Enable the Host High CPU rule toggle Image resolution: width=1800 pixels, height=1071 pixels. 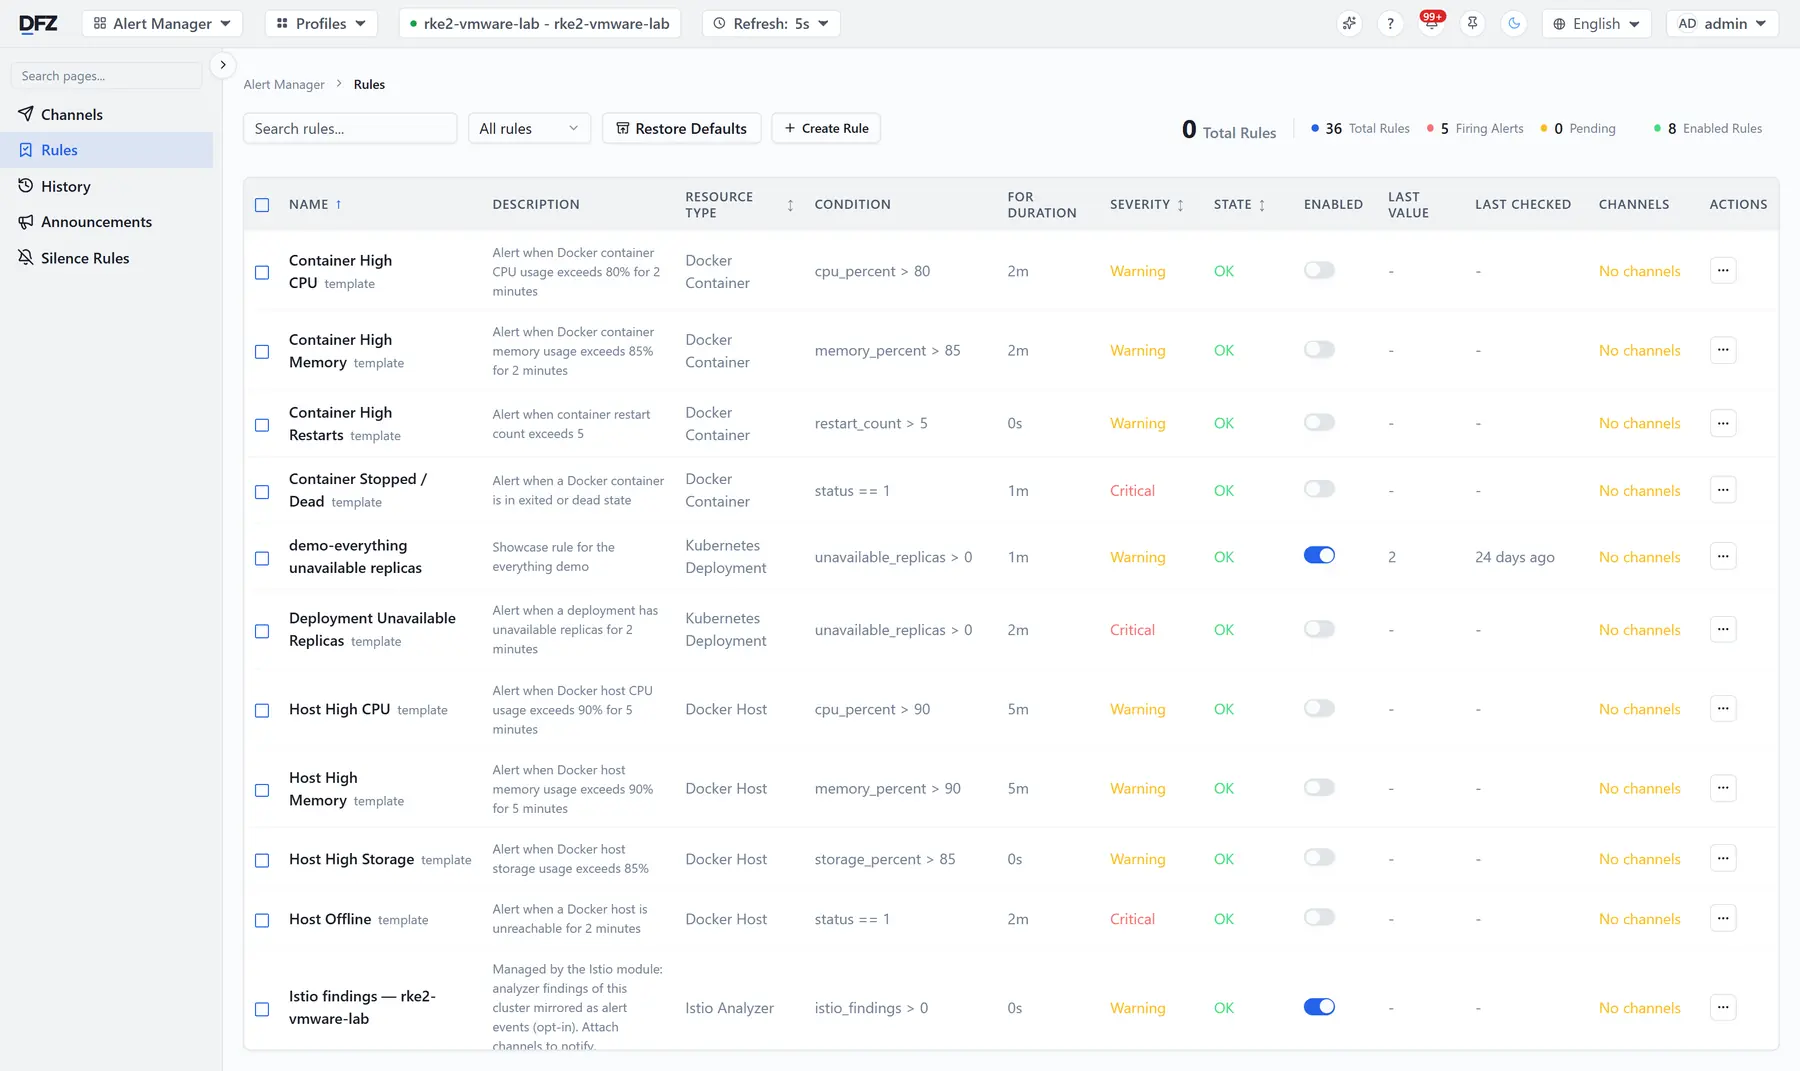pos(1319,708)
